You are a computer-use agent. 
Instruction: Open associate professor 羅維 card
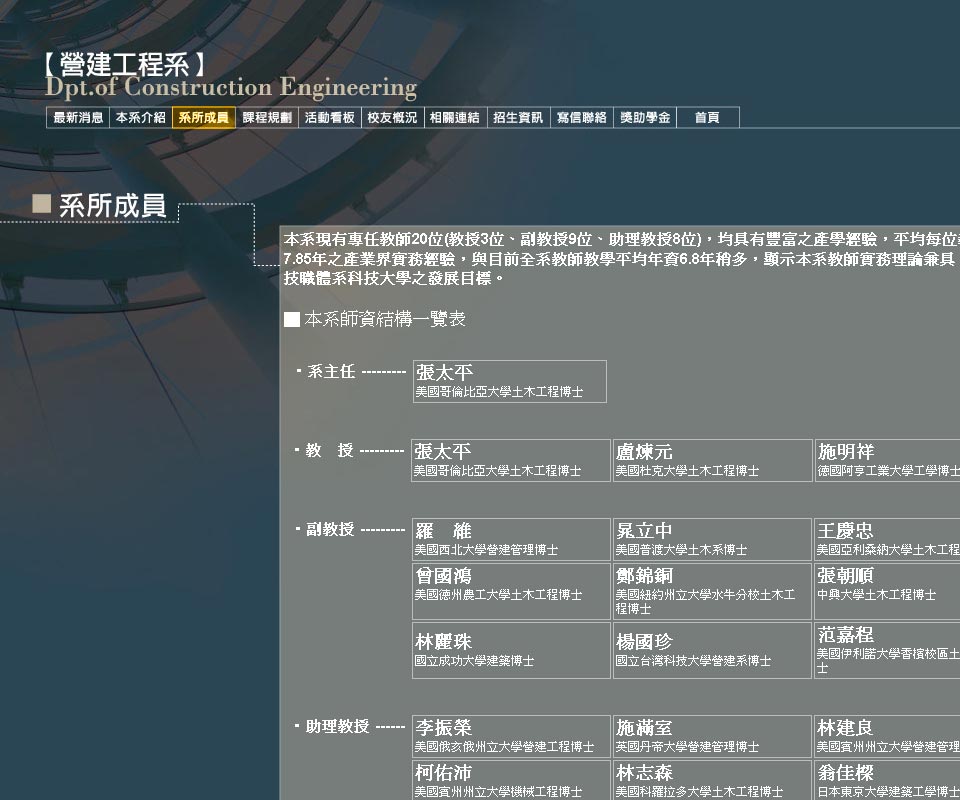(511, 539)
